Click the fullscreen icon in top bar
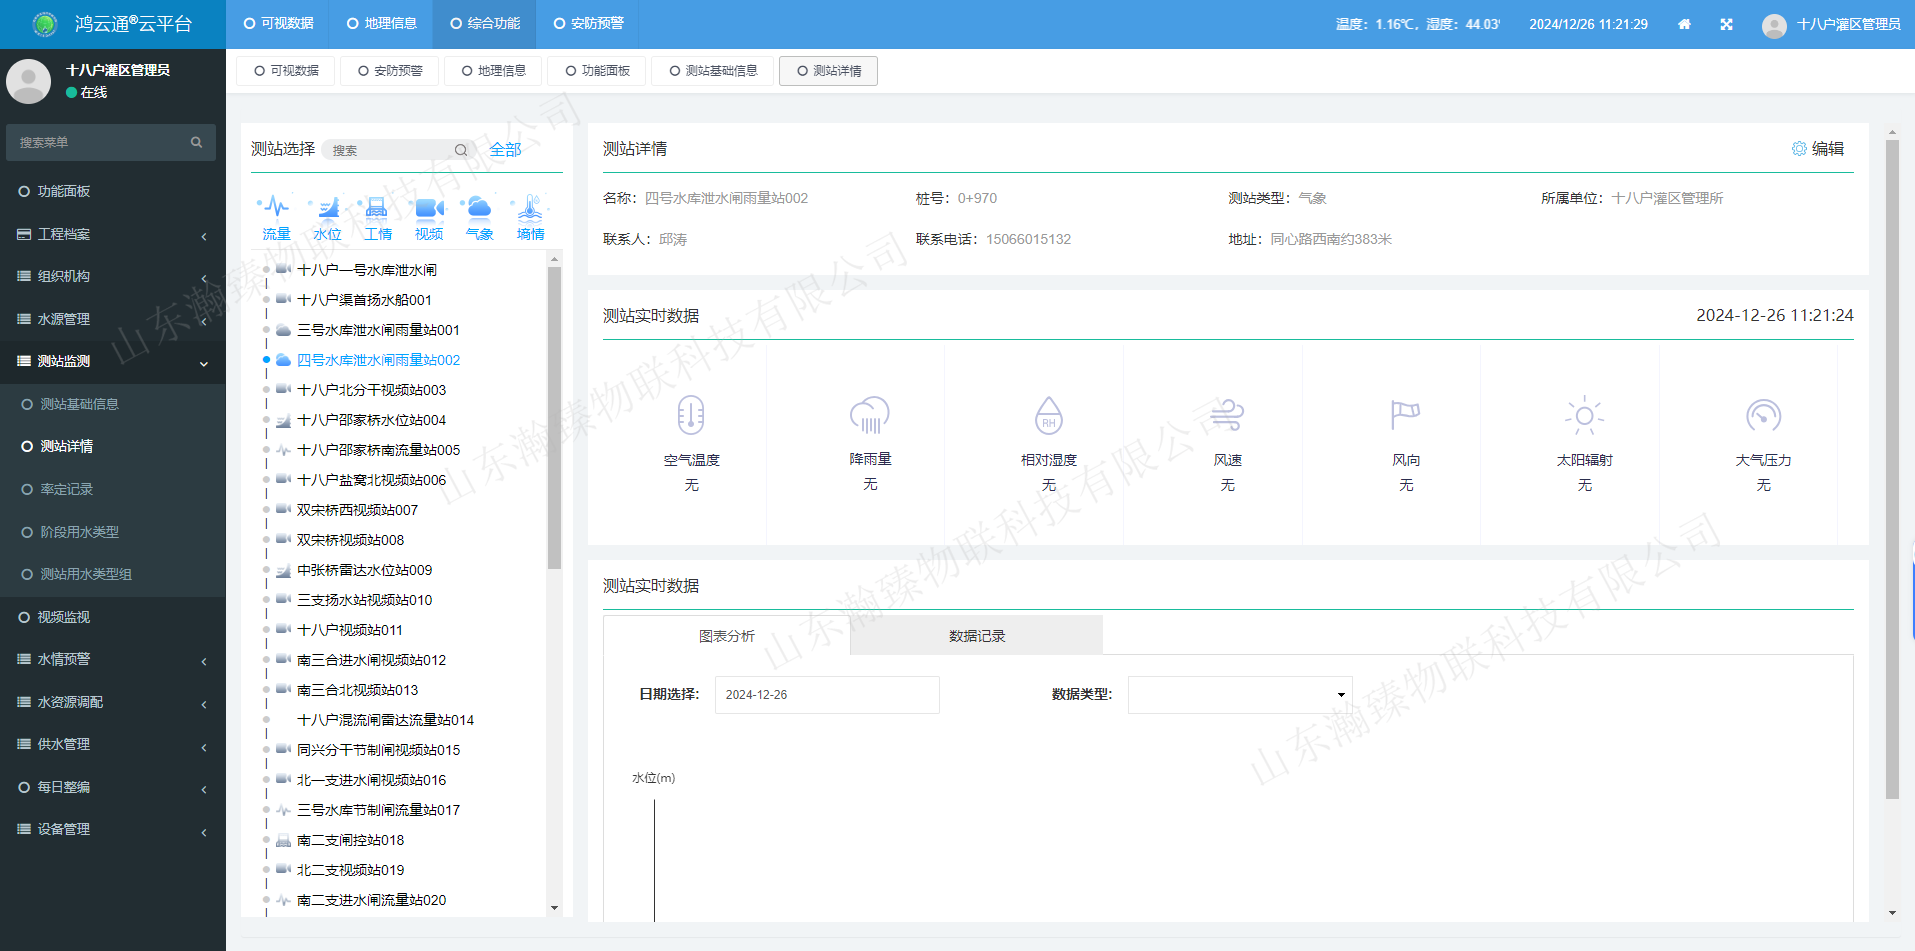This screenshot has height=951, width=1915. (x=1726, y=24)
